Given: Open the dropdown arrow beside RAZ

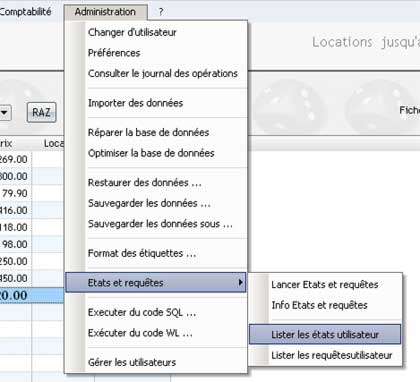Looking at the screenshot, I should [x=5, y=112].
